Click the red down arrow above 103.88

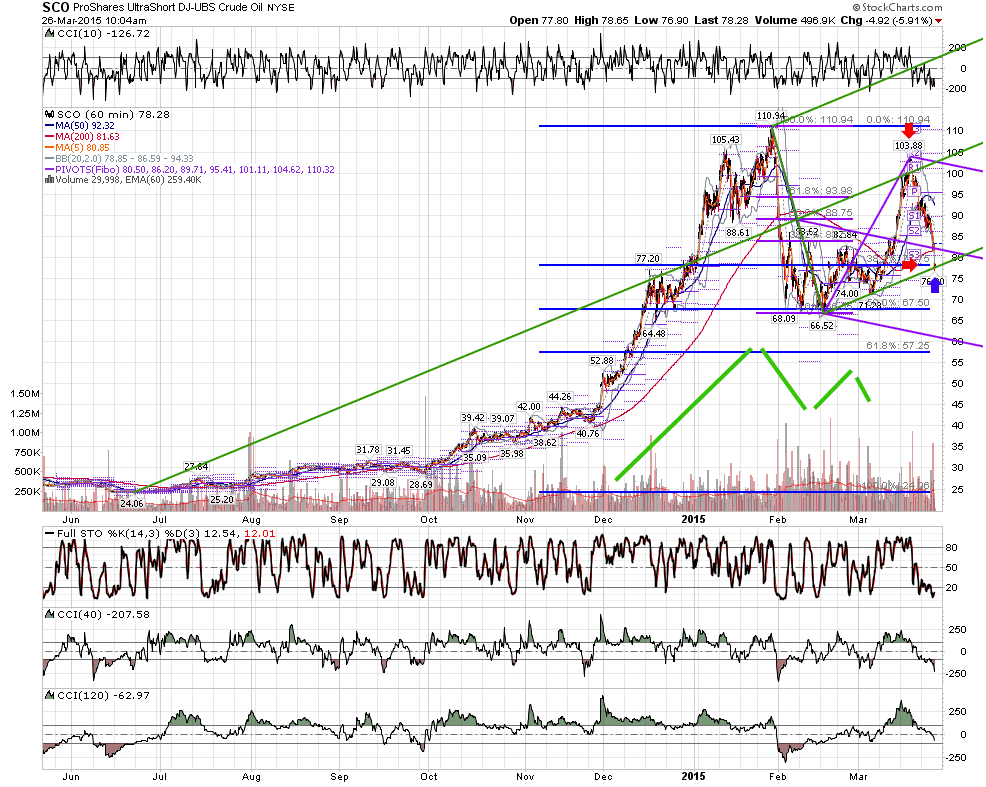point(909,131)
